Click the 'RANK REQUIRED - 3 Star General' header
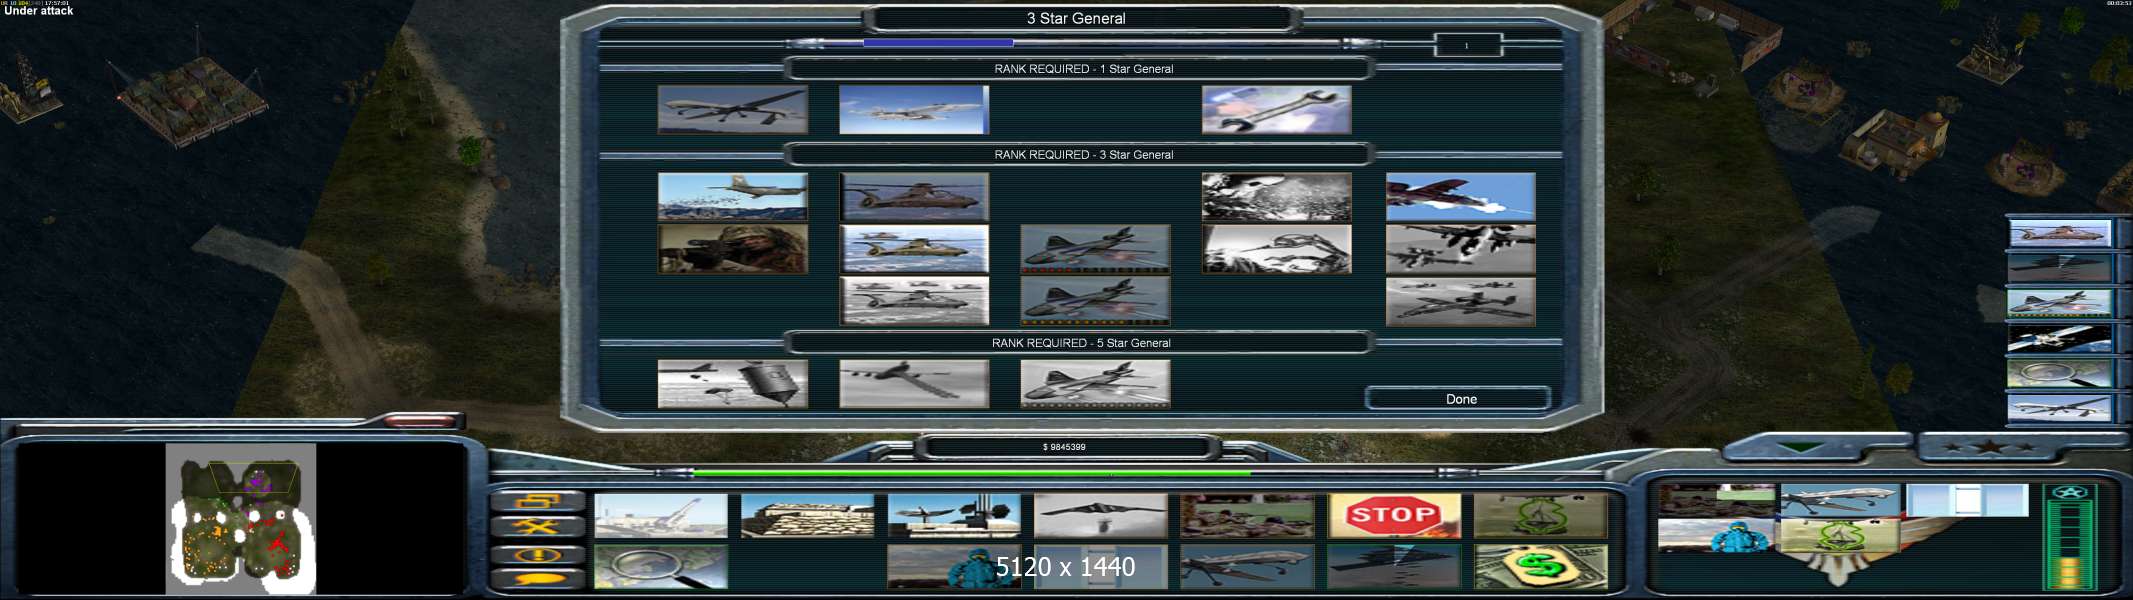Viewport: 2133px width, 600px height. pos(1083,155)
